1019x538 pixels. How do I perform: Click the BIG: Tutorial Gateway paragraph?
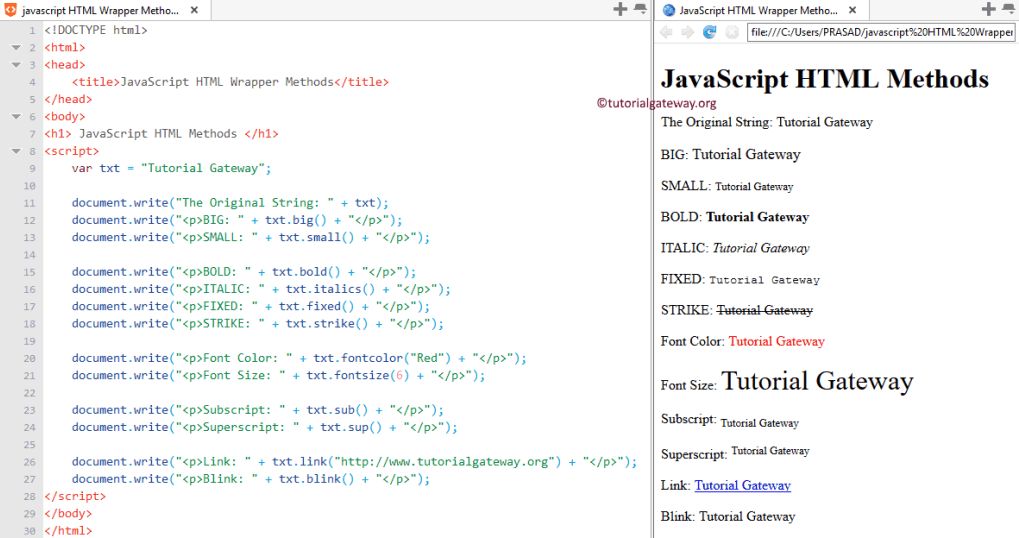(x=730, y=155)
